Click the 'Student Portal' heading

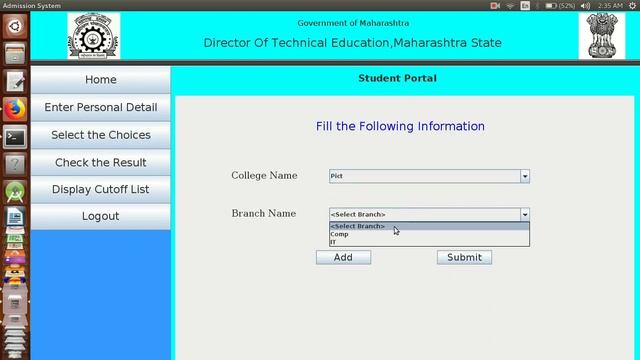coord(397,78)
